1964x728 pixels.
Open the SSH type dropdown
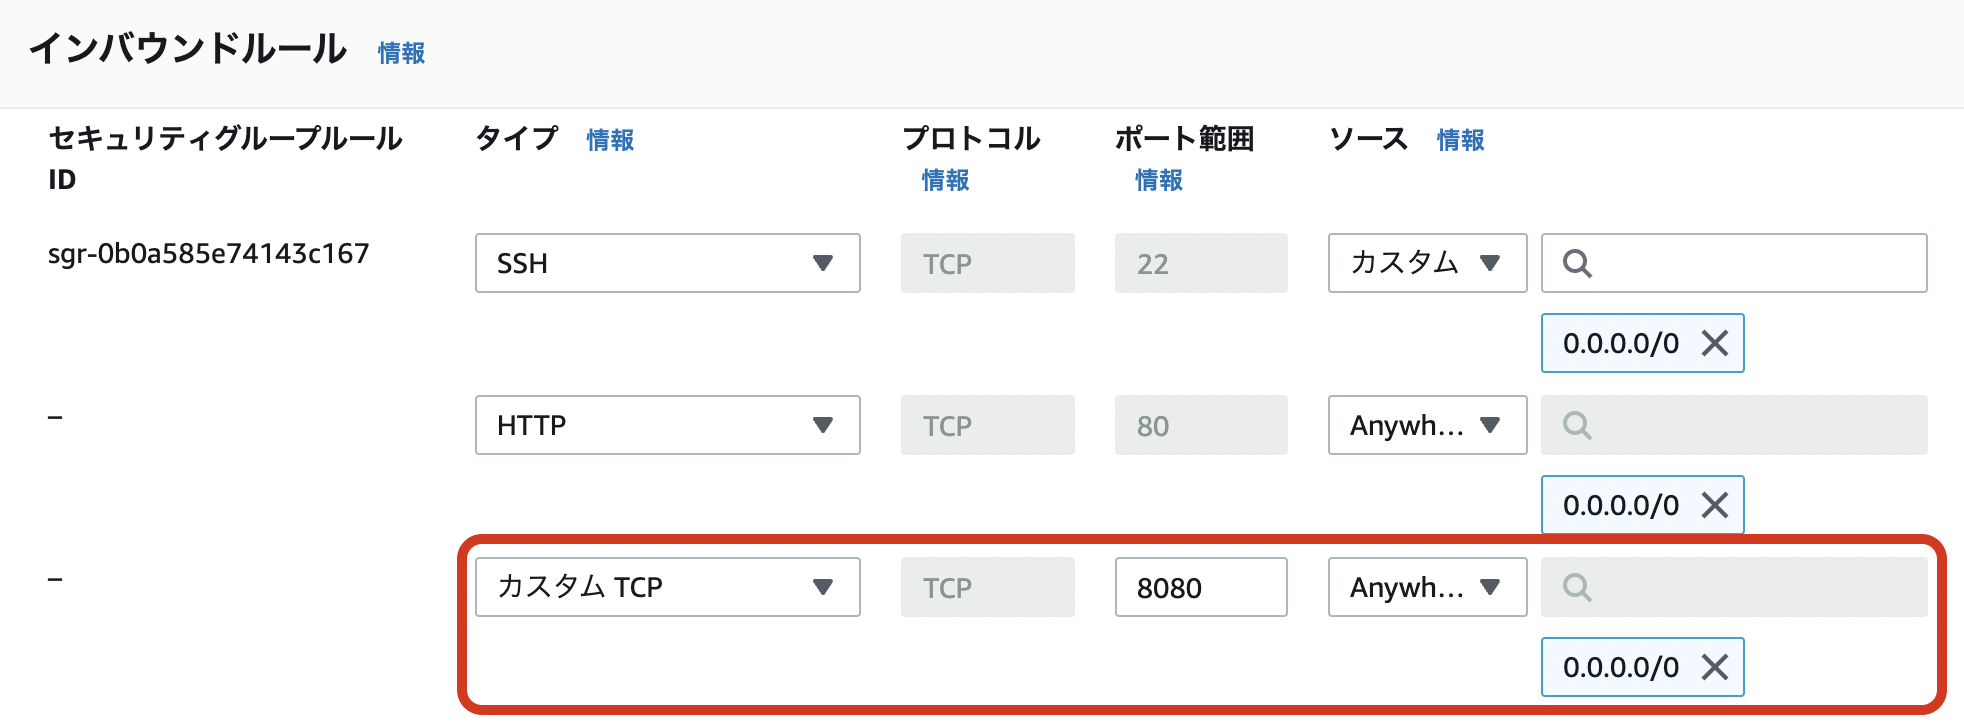coord(667,263)
